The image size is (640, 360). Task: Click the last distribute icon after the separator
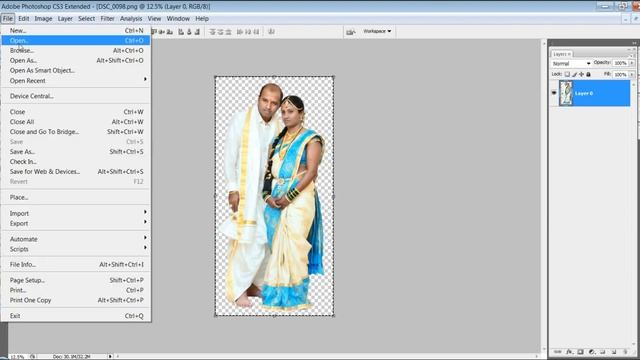(271, 31)
